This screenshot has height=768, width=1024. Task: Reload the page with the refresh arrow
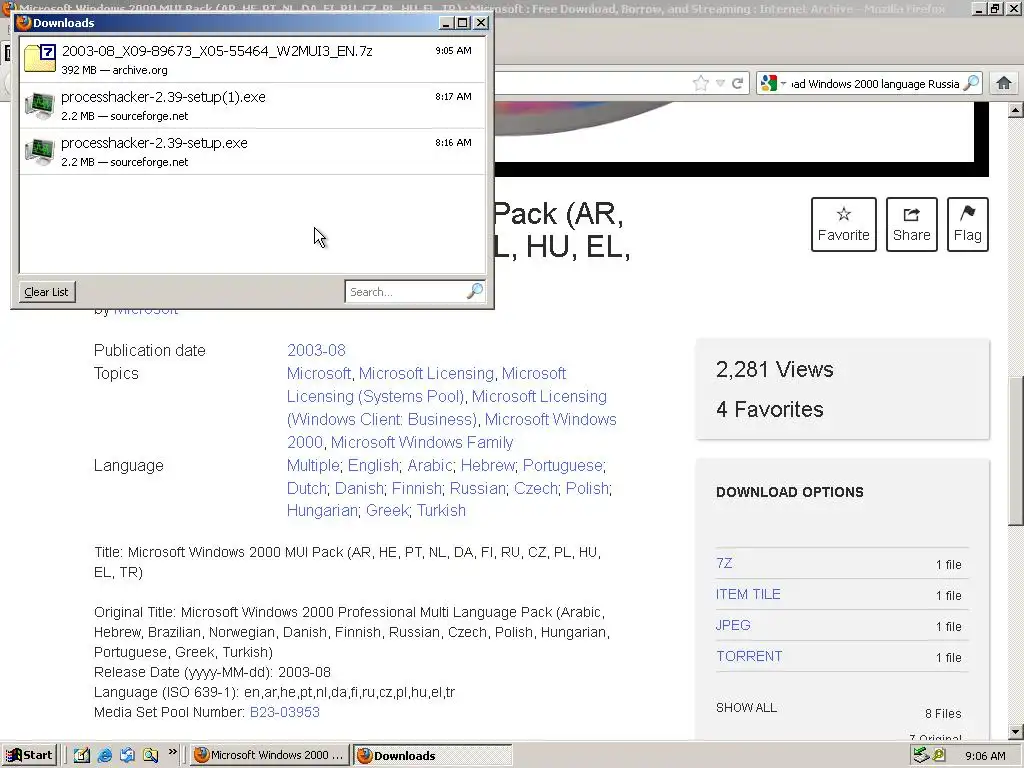click(737, 84)
